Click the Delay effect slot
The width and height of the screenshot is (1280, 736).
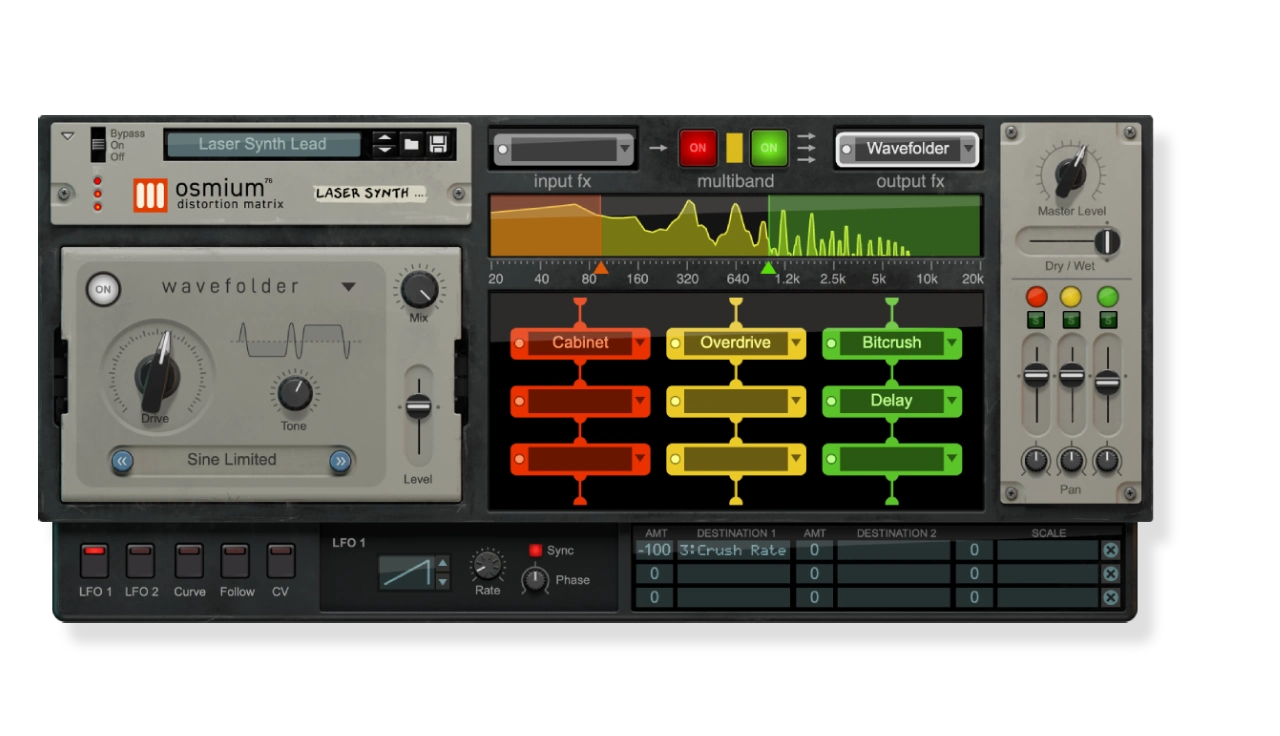[890, 401]
